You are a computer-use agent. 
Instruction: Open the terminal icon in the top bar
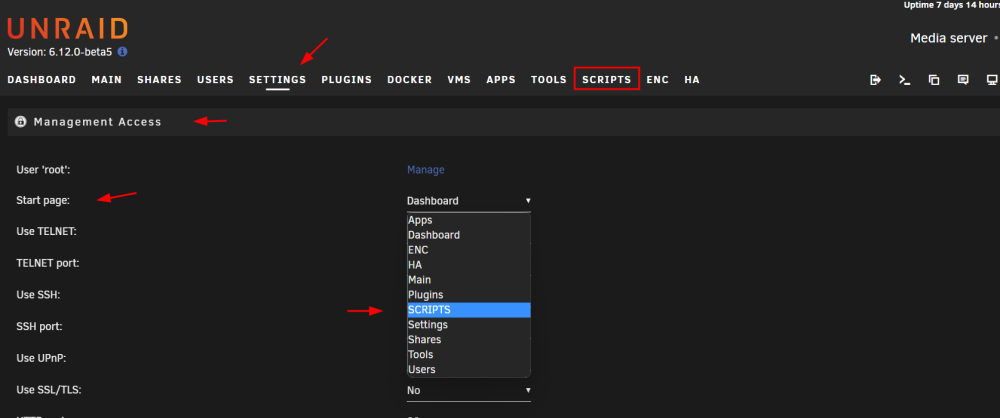(904, 80)
